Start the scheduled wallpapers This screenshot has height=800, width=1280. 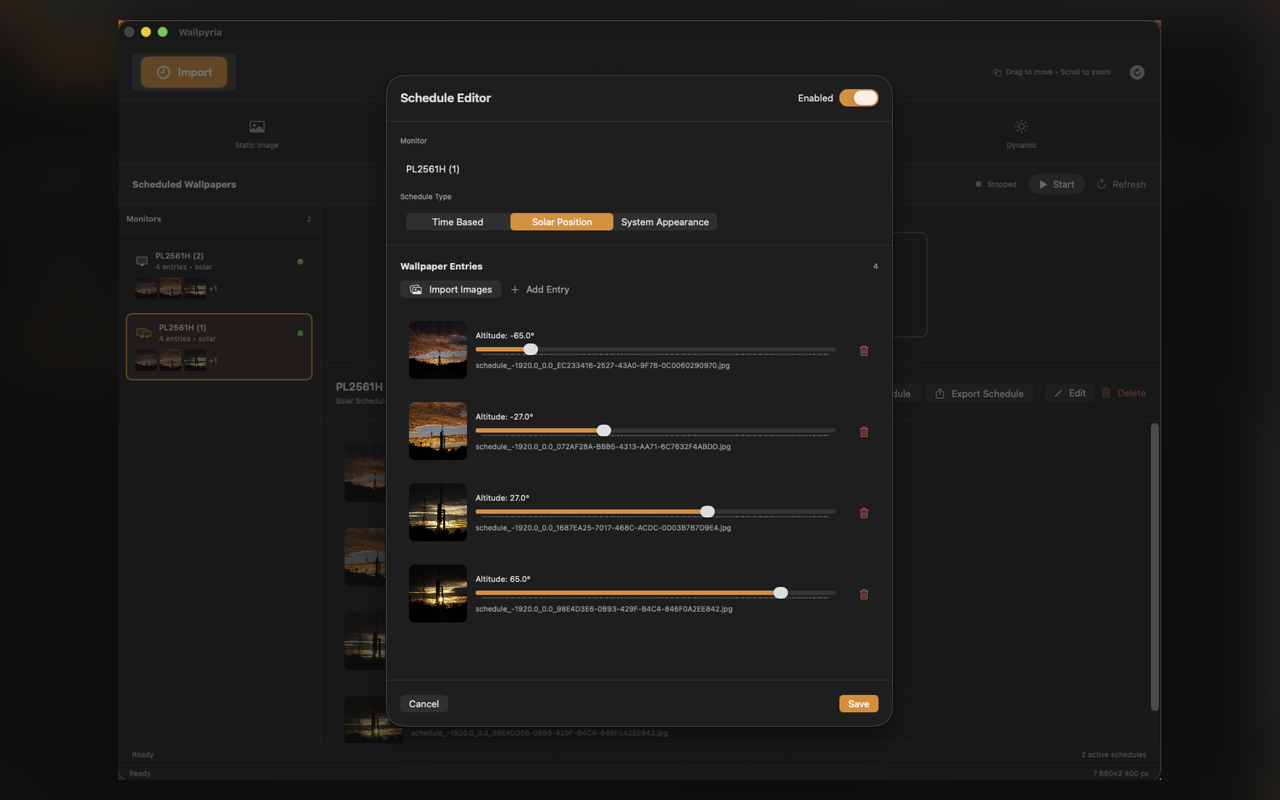tap(1056, 184)
